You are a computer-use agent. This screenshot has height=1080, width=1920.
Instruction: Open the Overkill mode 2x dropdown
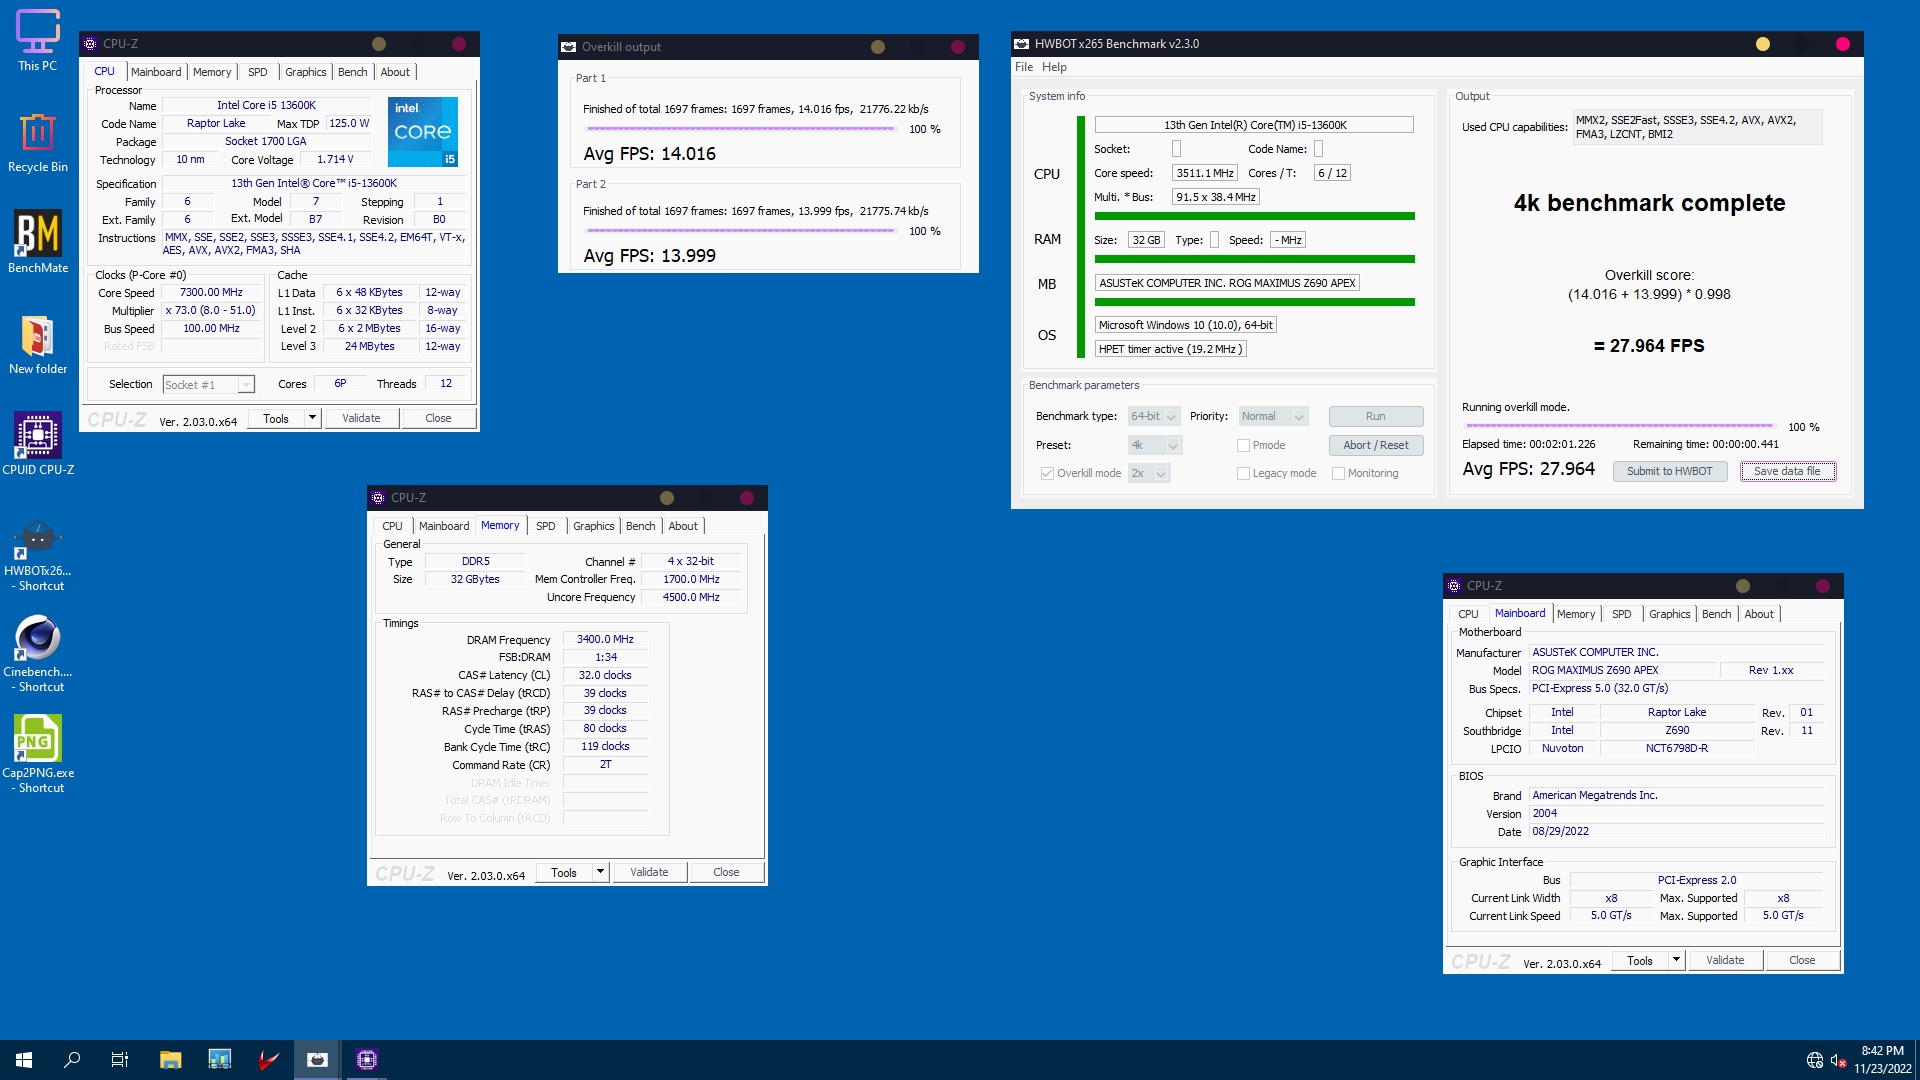coord(1149,473)
